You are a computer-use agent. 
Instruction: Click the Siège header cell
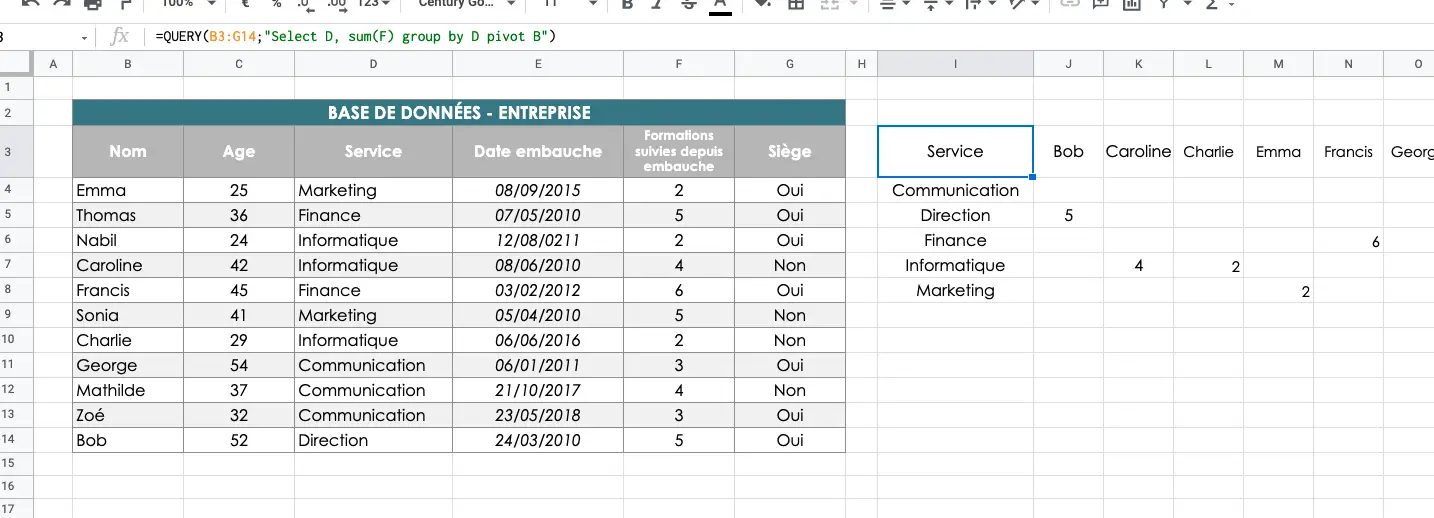click(790, 152)
